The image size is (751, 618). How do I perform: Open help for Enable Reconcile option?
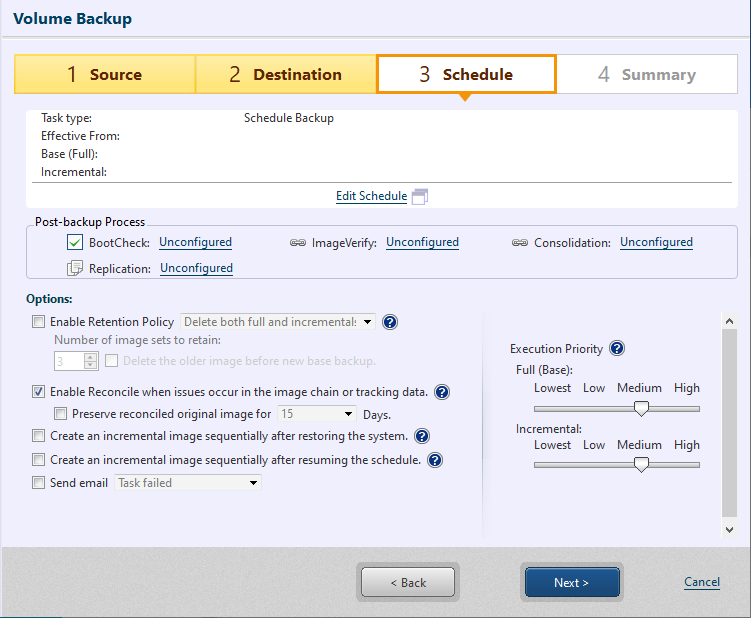tap(442, 392)
